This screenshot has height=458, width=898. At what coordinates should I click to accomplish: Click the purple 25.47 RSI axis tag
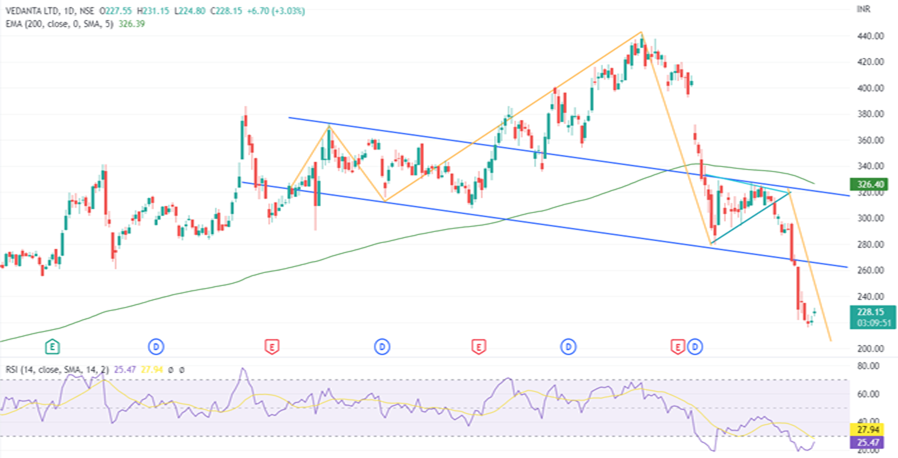pos(866,441)
